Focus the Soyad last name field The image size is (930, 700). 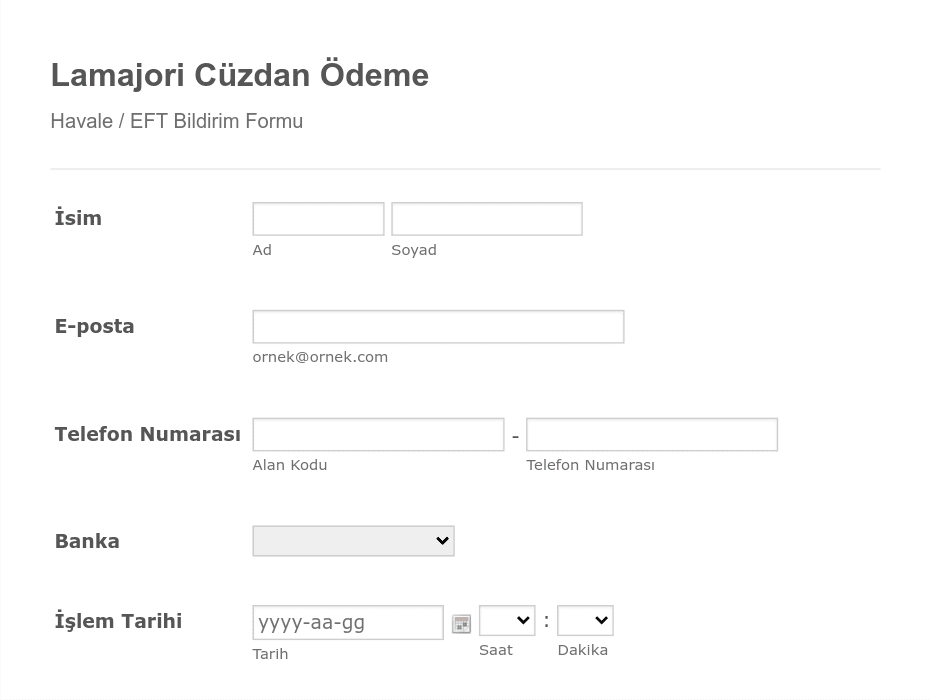pyautogui.click(x=487, y=219)
